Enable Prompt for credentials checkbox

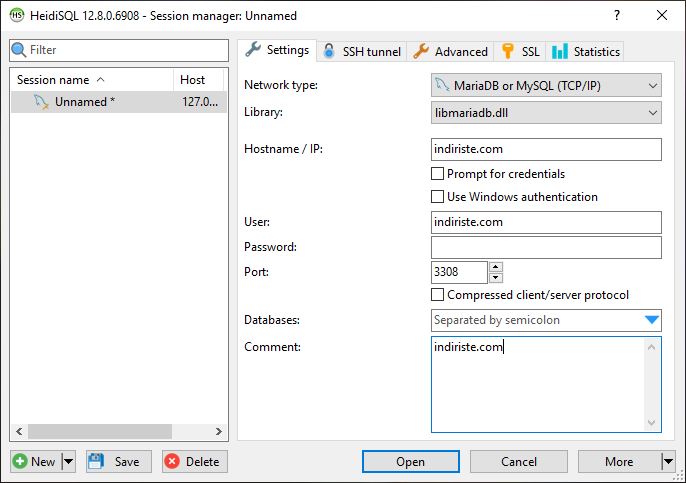click(x=438, y=174)
